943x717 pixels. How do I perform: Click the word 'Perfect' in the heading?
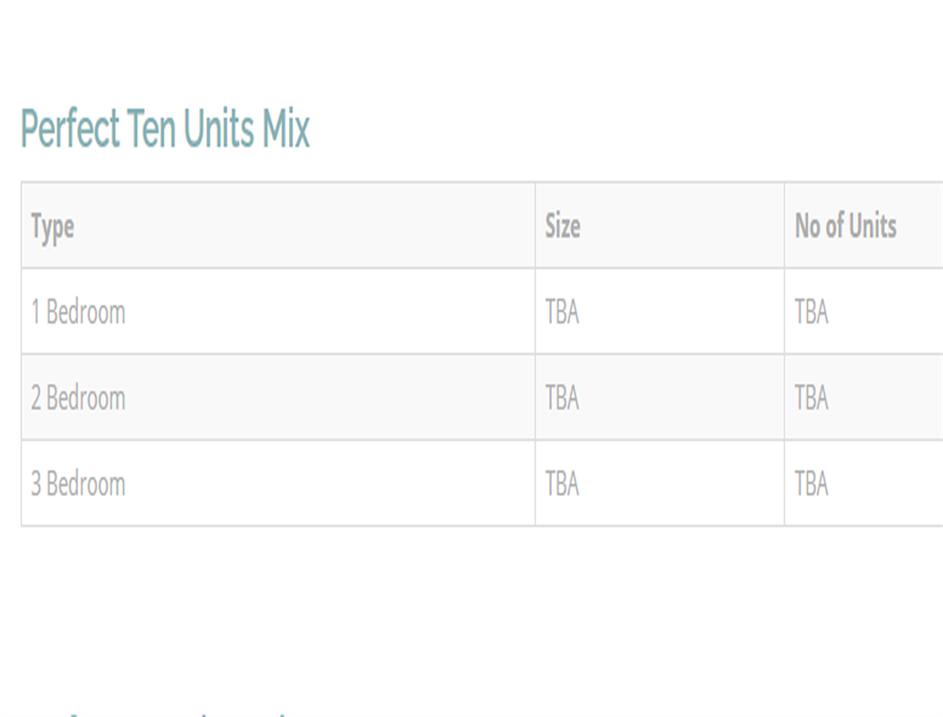coord(68,129)
